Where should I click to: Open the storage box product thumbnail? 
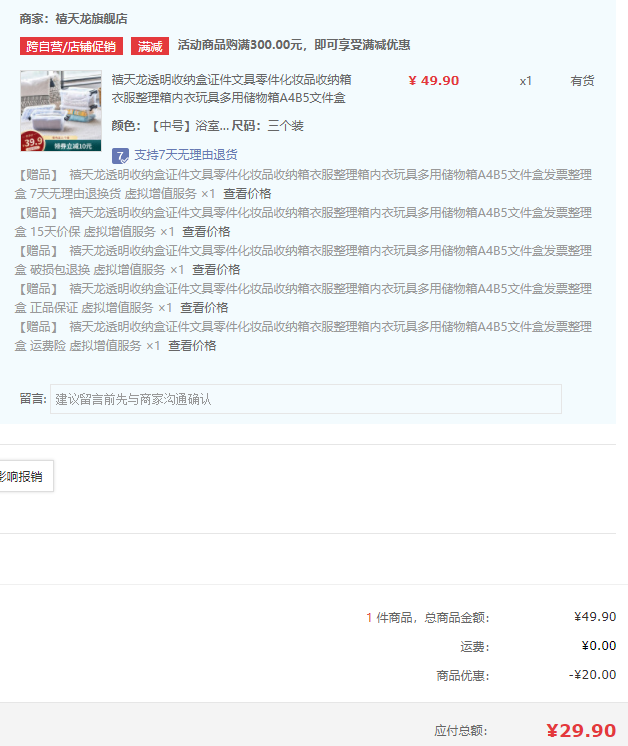click(61, 111)
